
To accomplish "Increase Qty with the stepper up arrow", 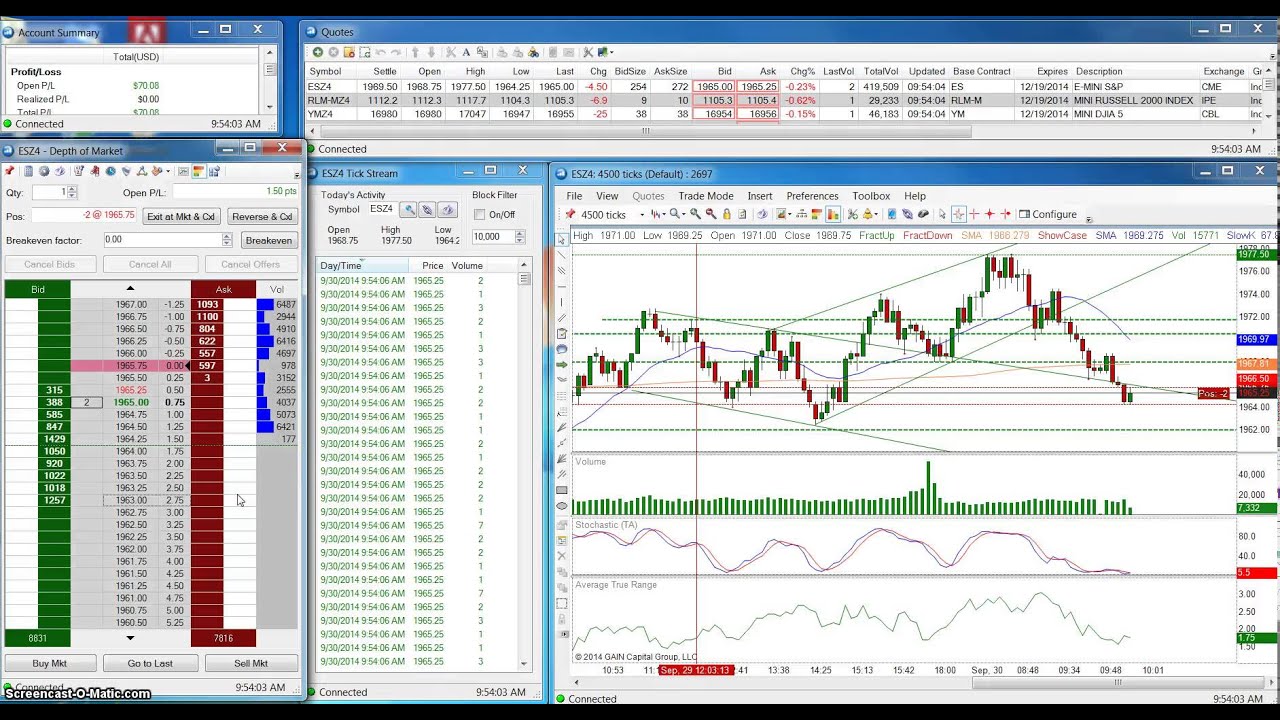I will (x=73, y=188).
